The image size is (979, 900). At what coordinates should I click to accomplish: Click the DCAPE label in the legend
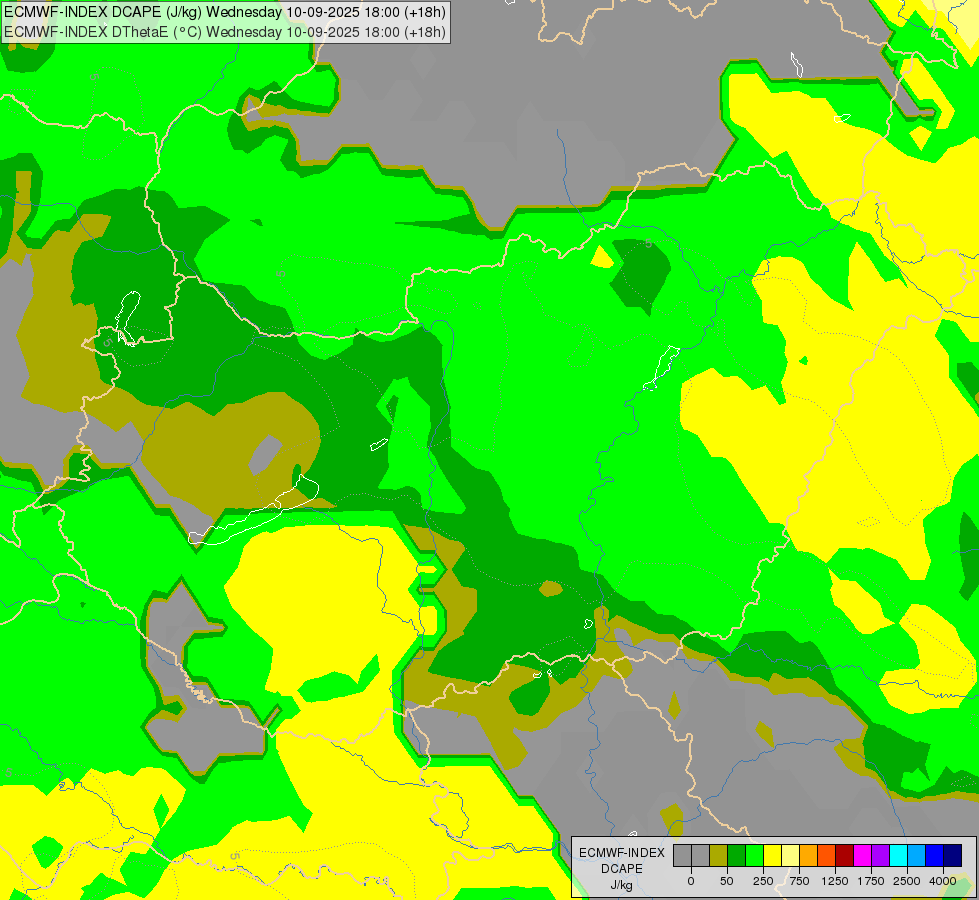(x=622, y=869)
